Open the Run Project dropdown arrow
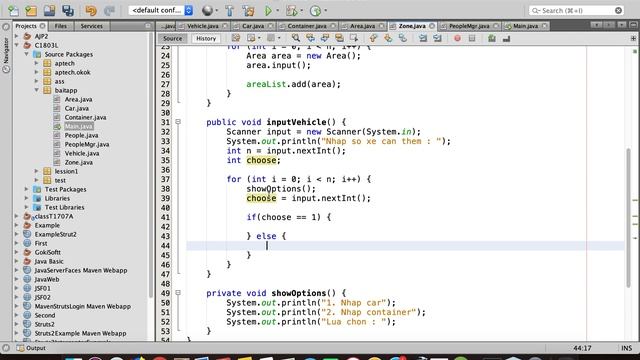Screen dimensions: 640x360 click(x=278, y=11)
